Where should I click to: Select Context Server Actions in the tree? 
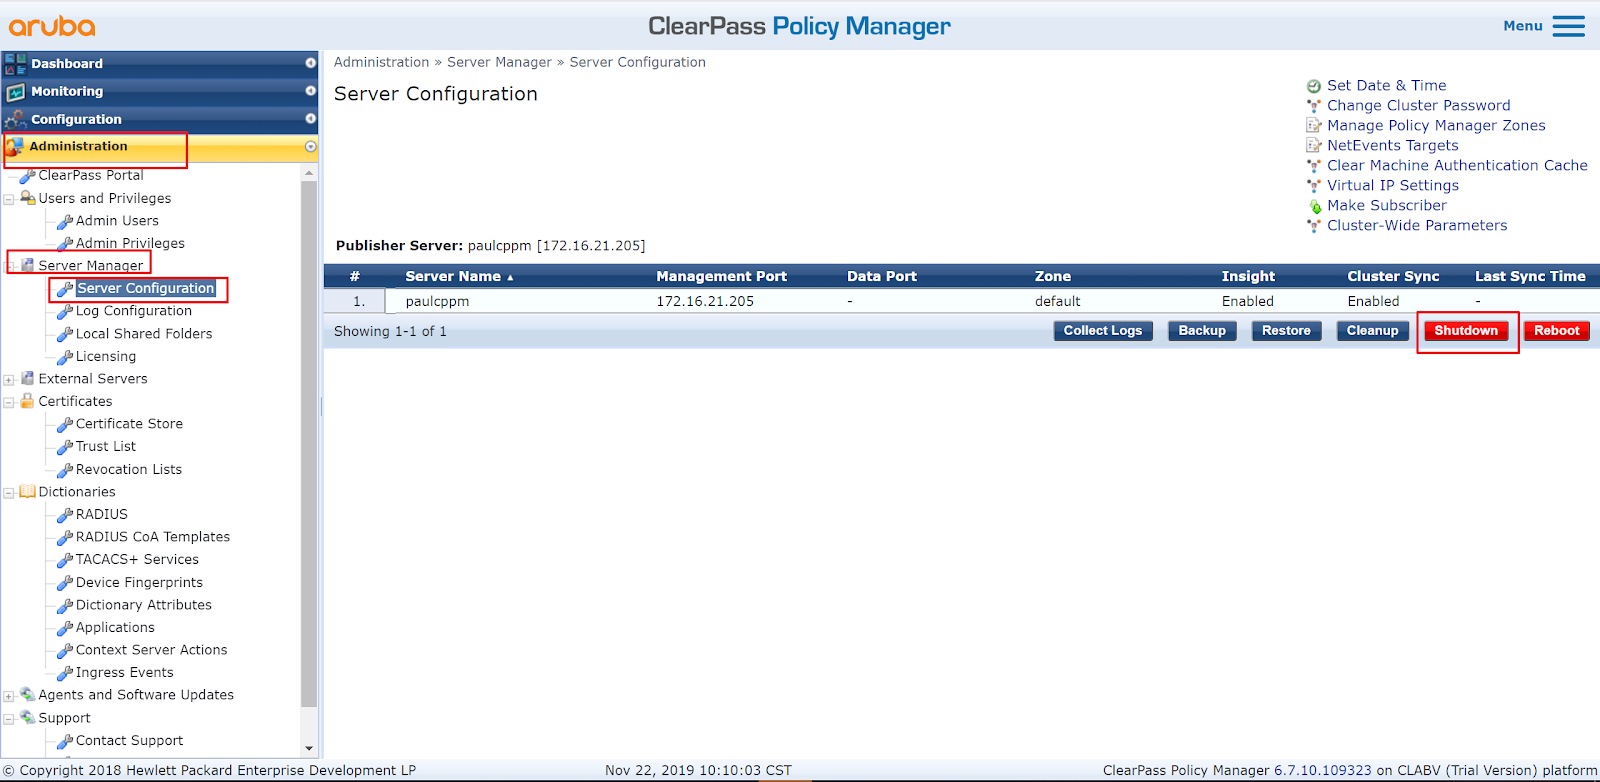[x=151, y=650]
